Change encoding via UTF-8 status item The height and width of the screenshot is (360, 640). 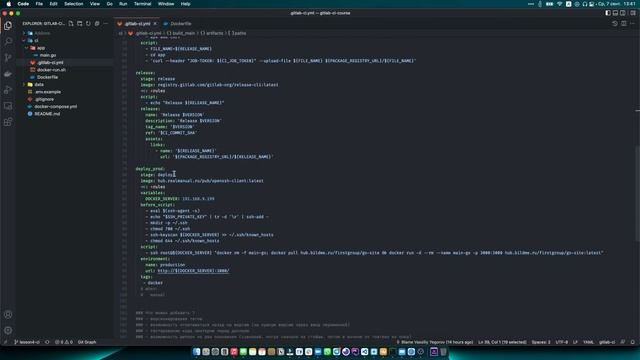click(x=562, y=342)
